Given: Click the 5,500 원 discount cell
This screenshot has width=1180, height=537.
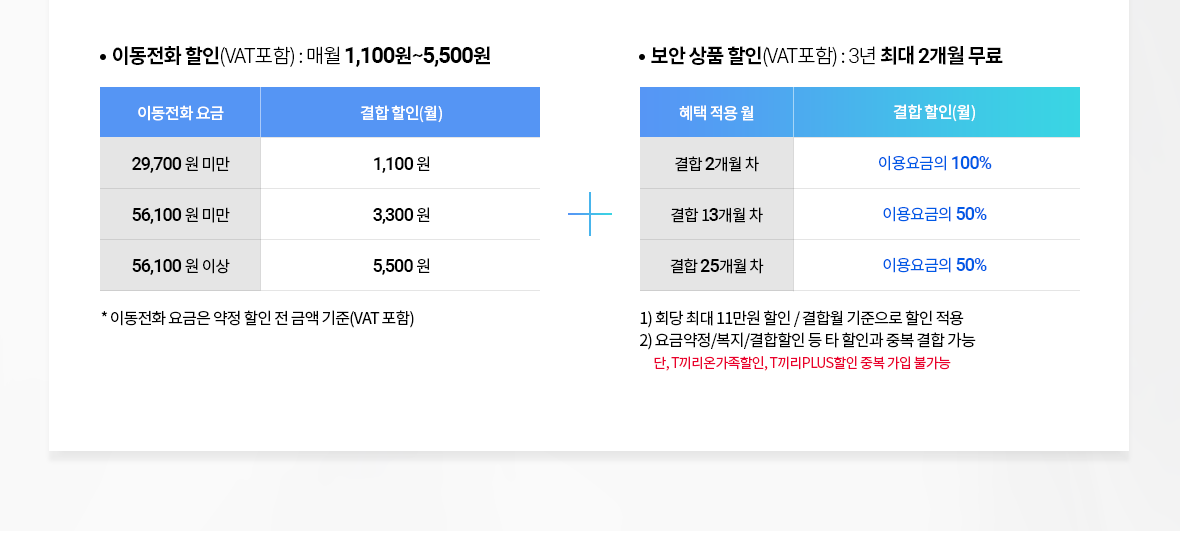Looking at the screenshot, I should (401, 266).
